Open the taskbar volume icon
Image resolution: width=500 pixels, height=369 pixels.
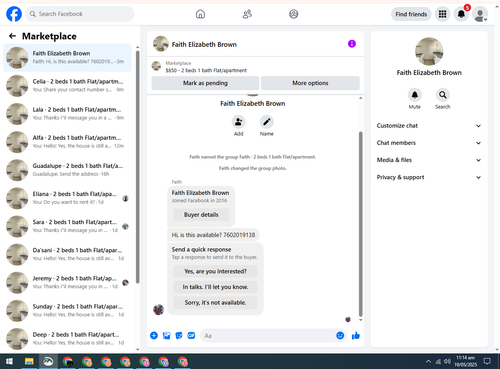click(447, 361)
